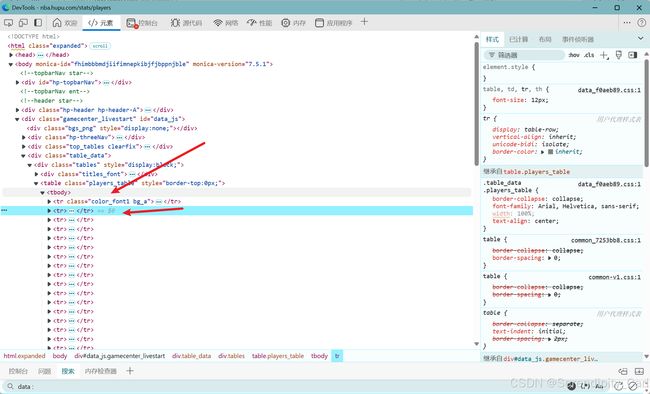Open the 性能 performance tab

(260, 23)
